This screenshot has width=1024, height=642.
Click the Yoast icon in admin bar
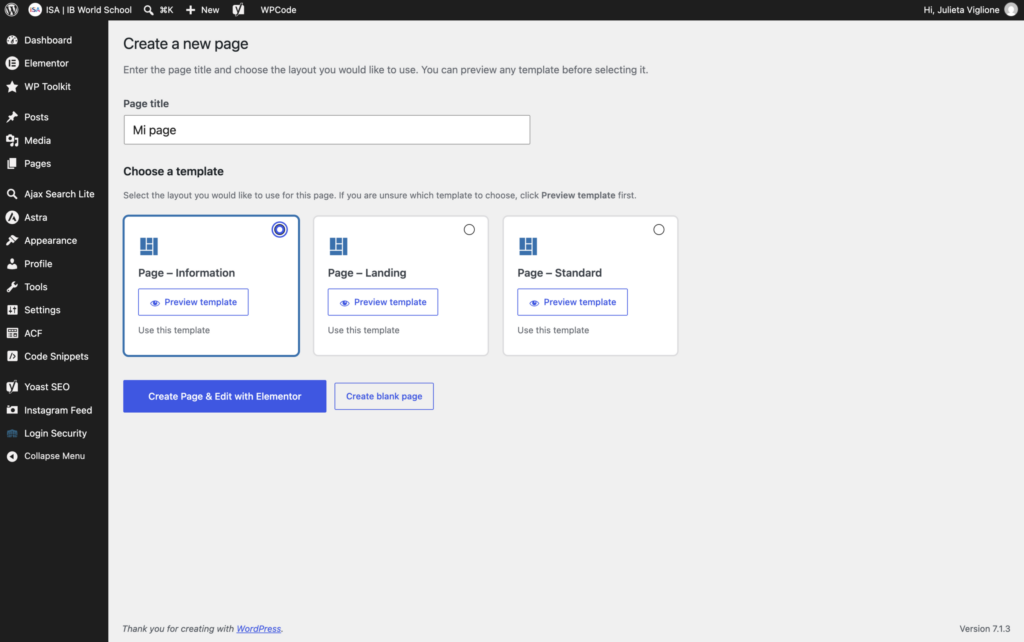(238, 10)
